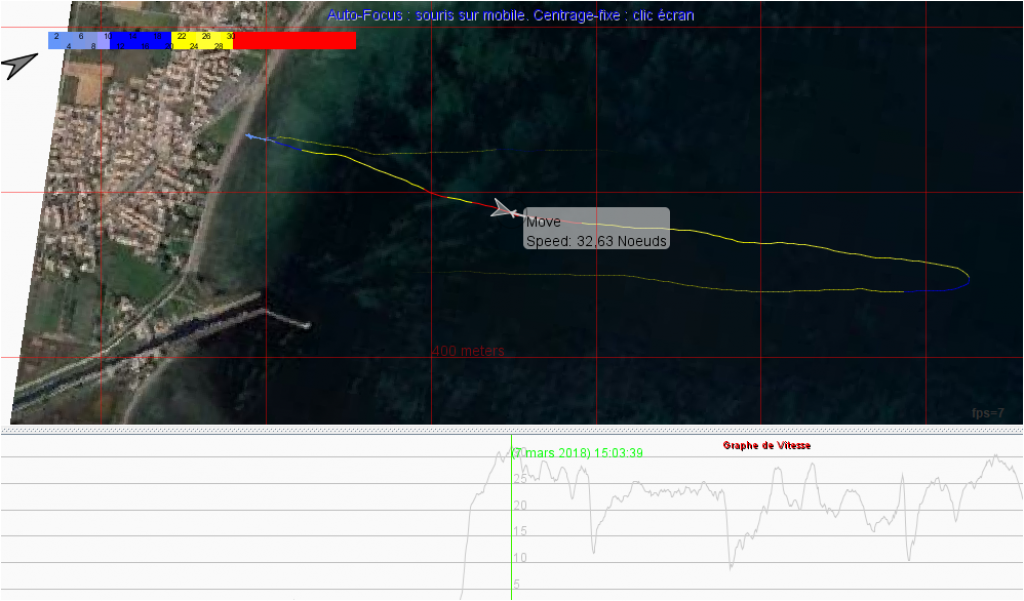Click the '100 meters' scale label
Image resolution: width=1024 pixels, height=601 pixels.
(468, 351)
